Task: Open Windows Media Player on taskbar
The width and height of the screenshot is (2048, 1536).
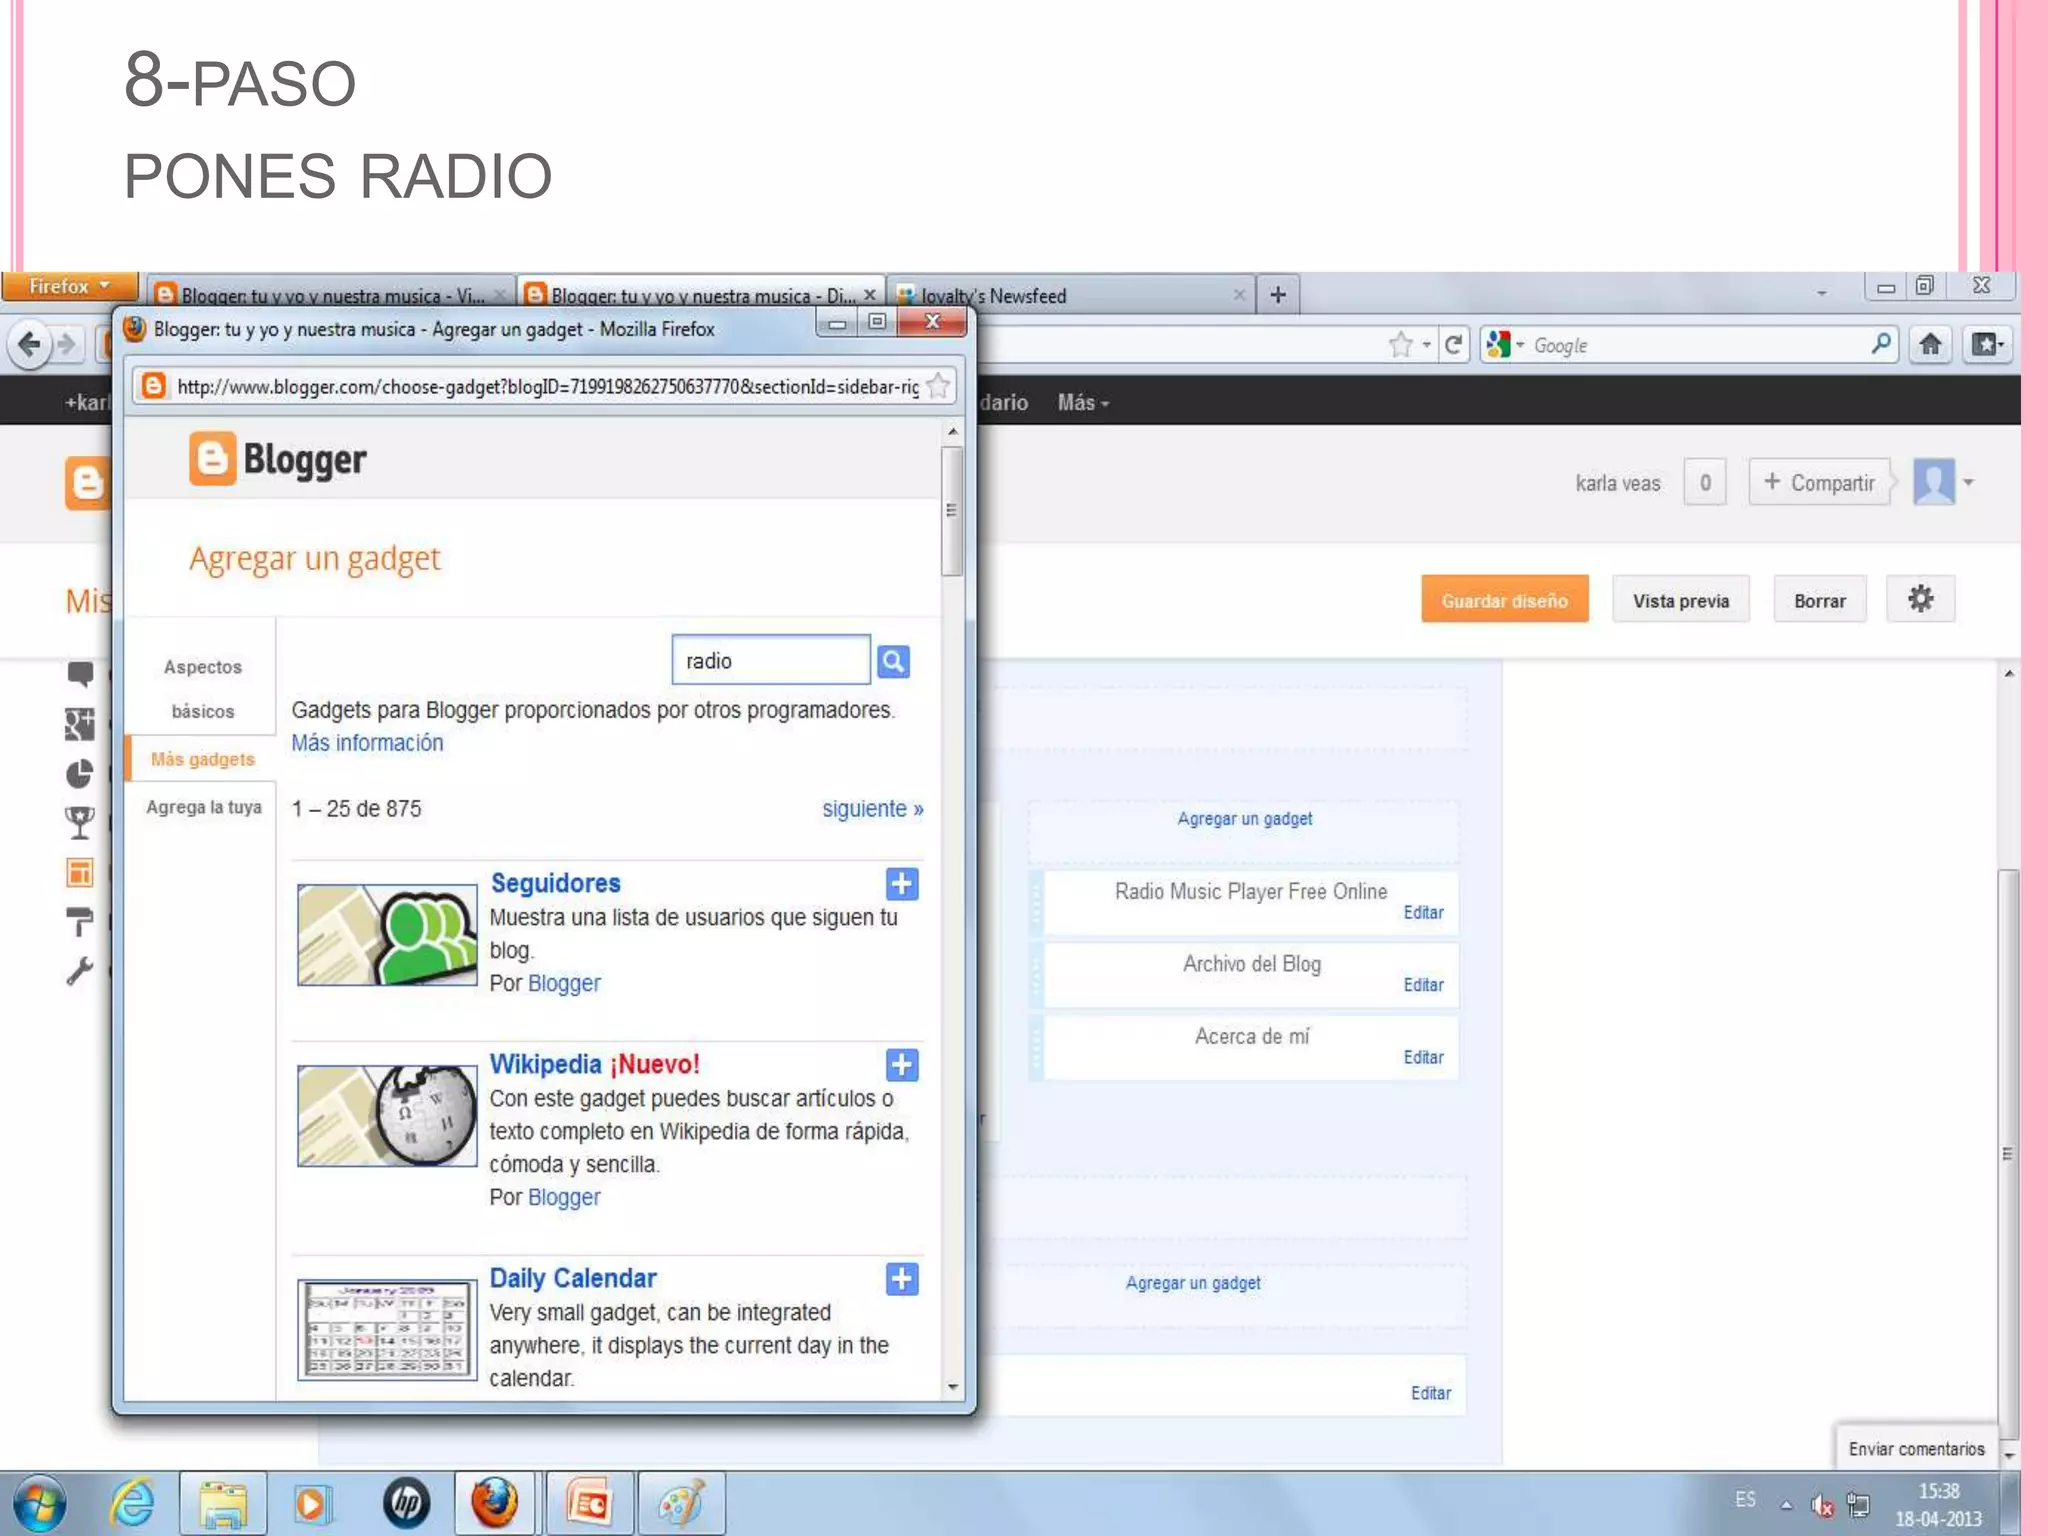Action: pyautogui.click(x=312, y=1503)
